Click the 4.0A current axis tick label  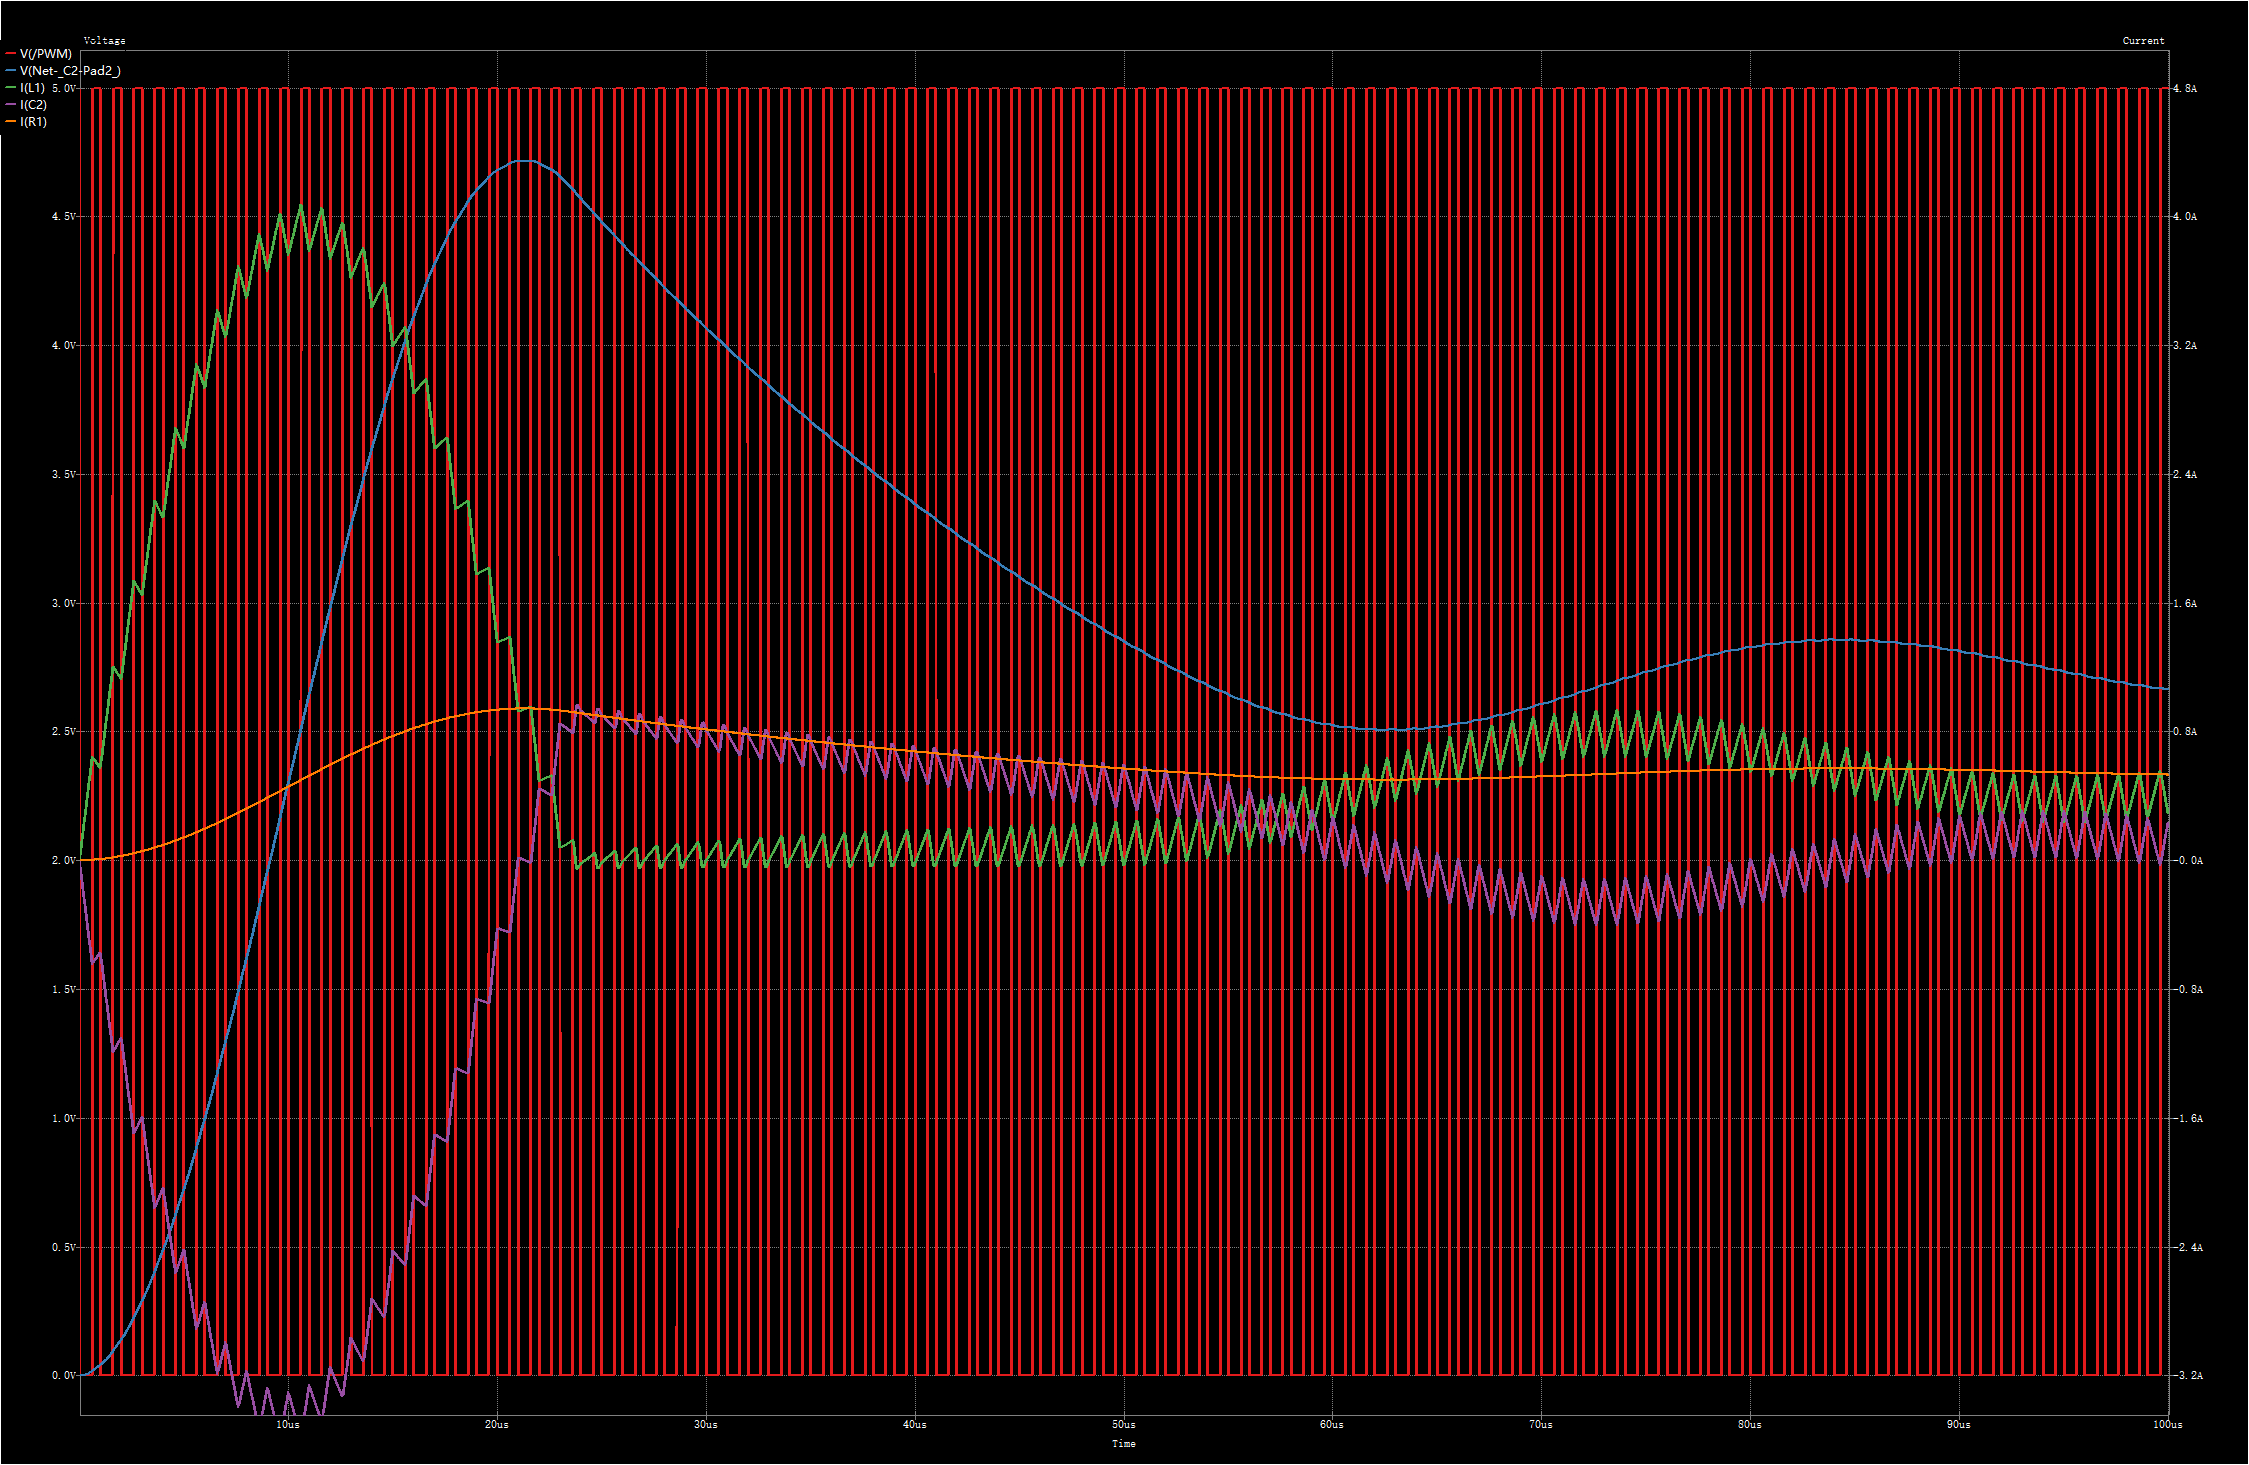(x=2185, y=217)
